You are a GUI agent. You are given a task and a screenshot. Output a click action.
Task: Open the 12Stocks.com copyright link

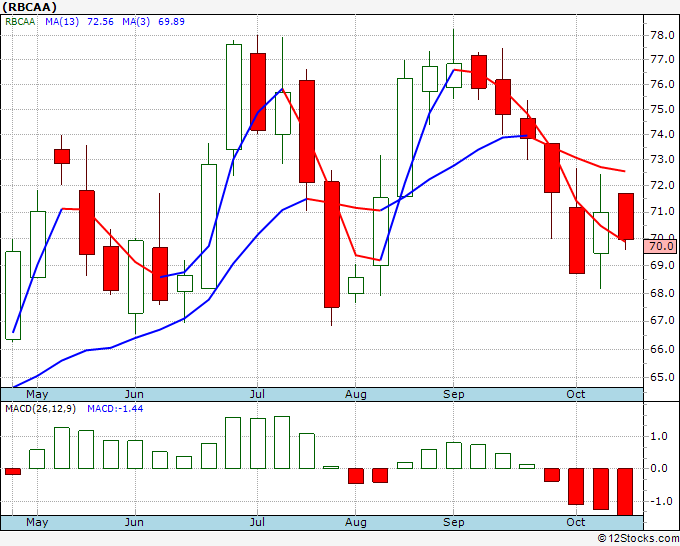pyautogui.click(x=638, y=538)
